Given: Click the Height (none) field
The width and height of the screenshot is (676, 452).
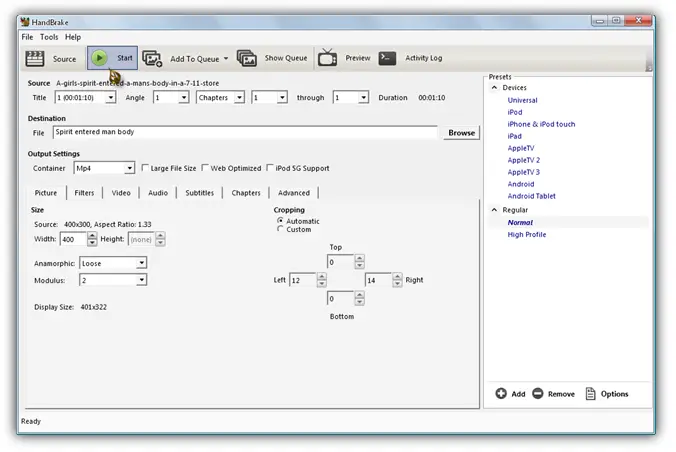Looking at the screenshot, I should click(x=141, y=239).
